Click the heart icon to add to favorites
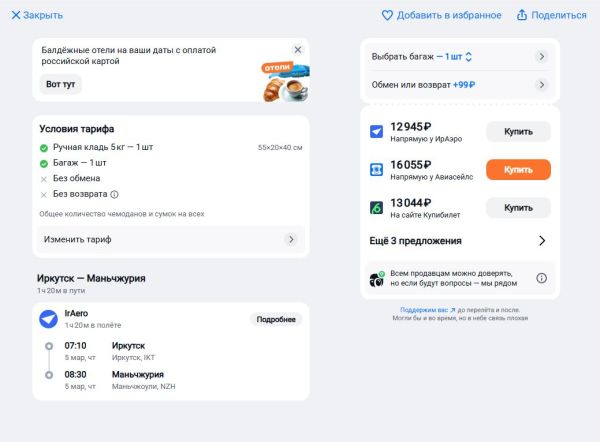This screenshot has width=600, height=442. tap(388, 15)
